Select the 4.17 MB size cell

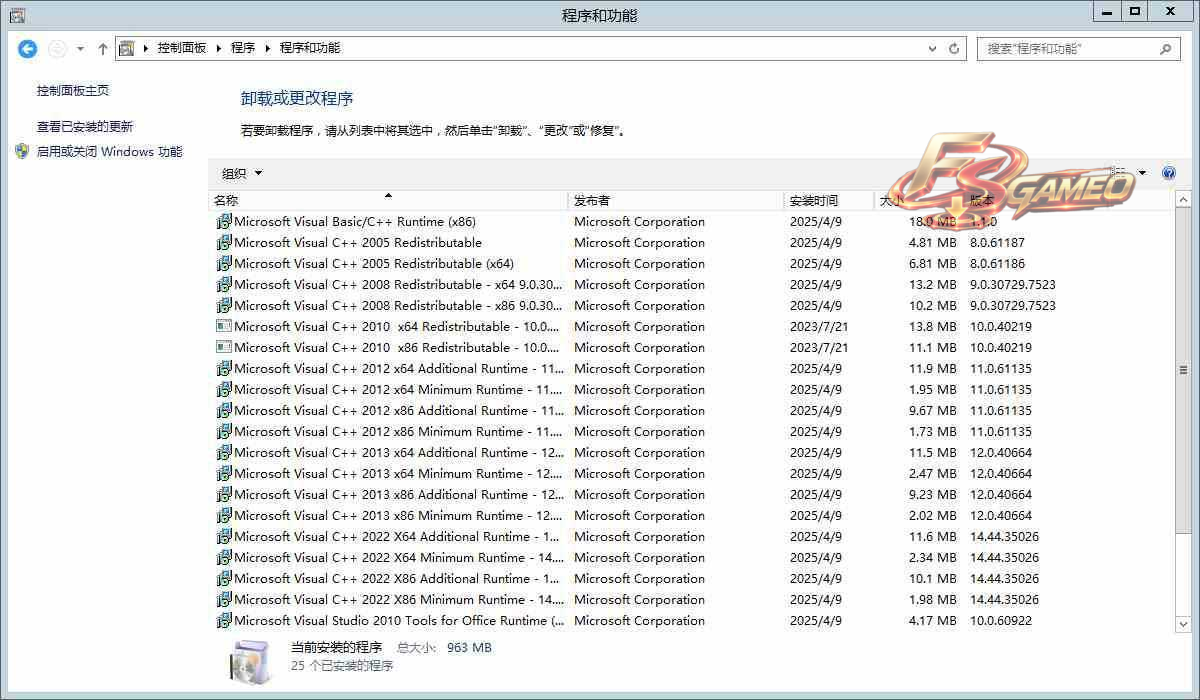932,621
